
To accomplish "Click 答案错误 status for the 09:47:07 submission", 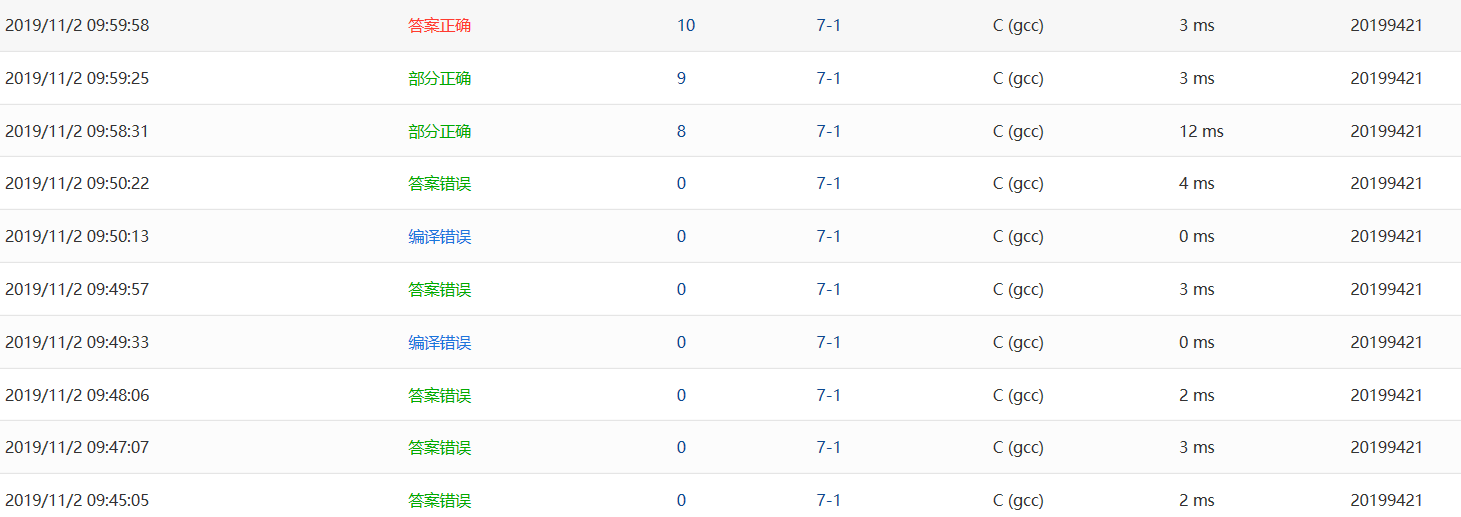I will pos(439,448).
